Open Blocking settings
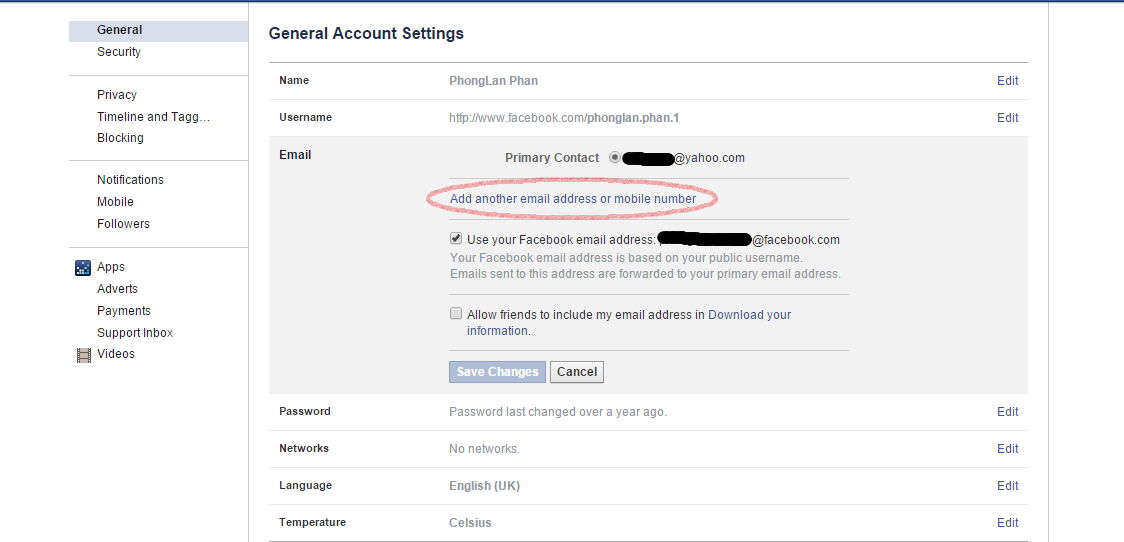1124x542 pixels. click(120, 138)
